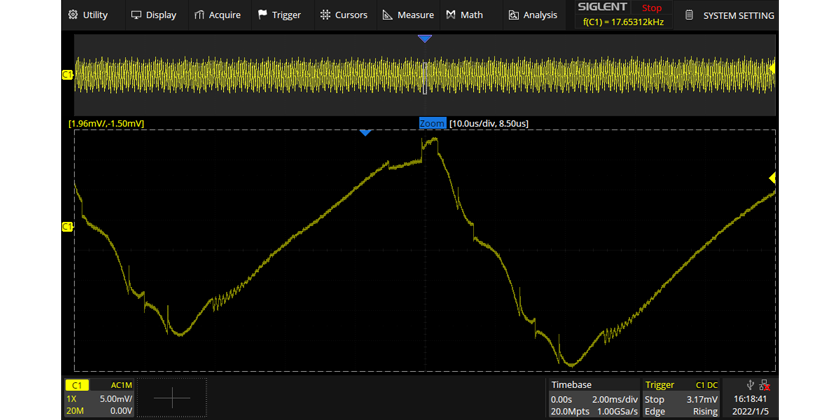Image resolution: width=840 pixels, height=420 pixels.
Task: Click the Acquire waveform icon
Action: pyautogui.click(x=200, y=15)
